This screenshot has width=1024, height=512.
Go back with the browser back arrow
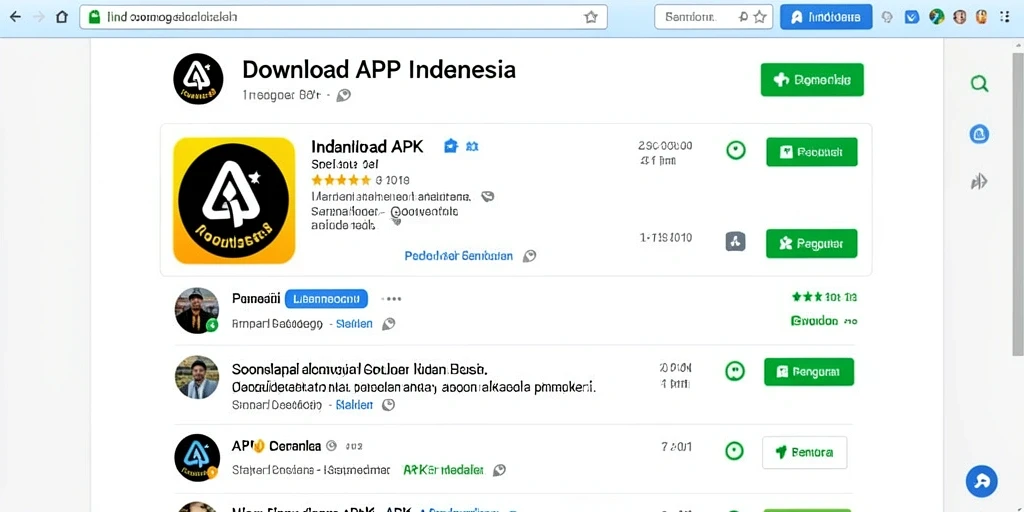click(14, 17)
